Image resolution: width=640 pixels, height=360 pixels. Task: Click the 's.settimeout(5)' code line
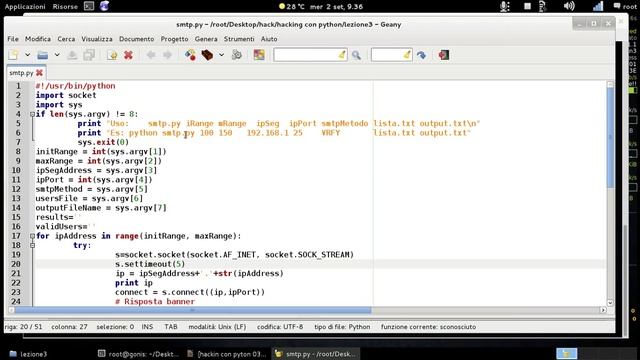[150, 264]
